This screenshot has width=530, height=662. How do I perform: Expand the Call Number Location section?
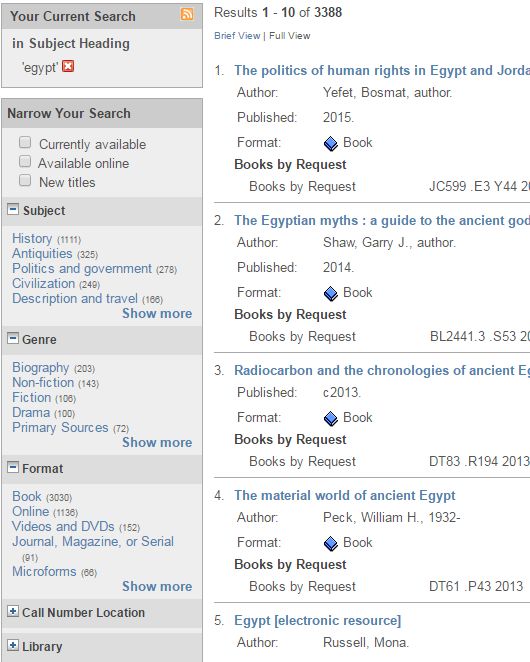pyautogui.click(x=13, y=611)
